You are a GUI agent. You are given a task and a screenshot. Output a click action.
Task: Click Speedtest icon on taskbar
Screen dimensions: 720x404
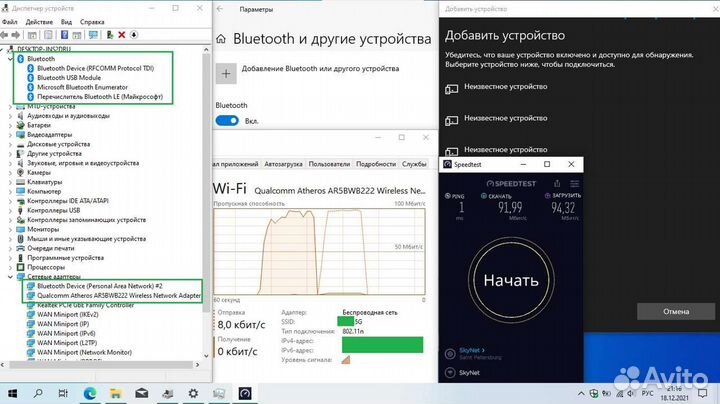tap(245, 393)
